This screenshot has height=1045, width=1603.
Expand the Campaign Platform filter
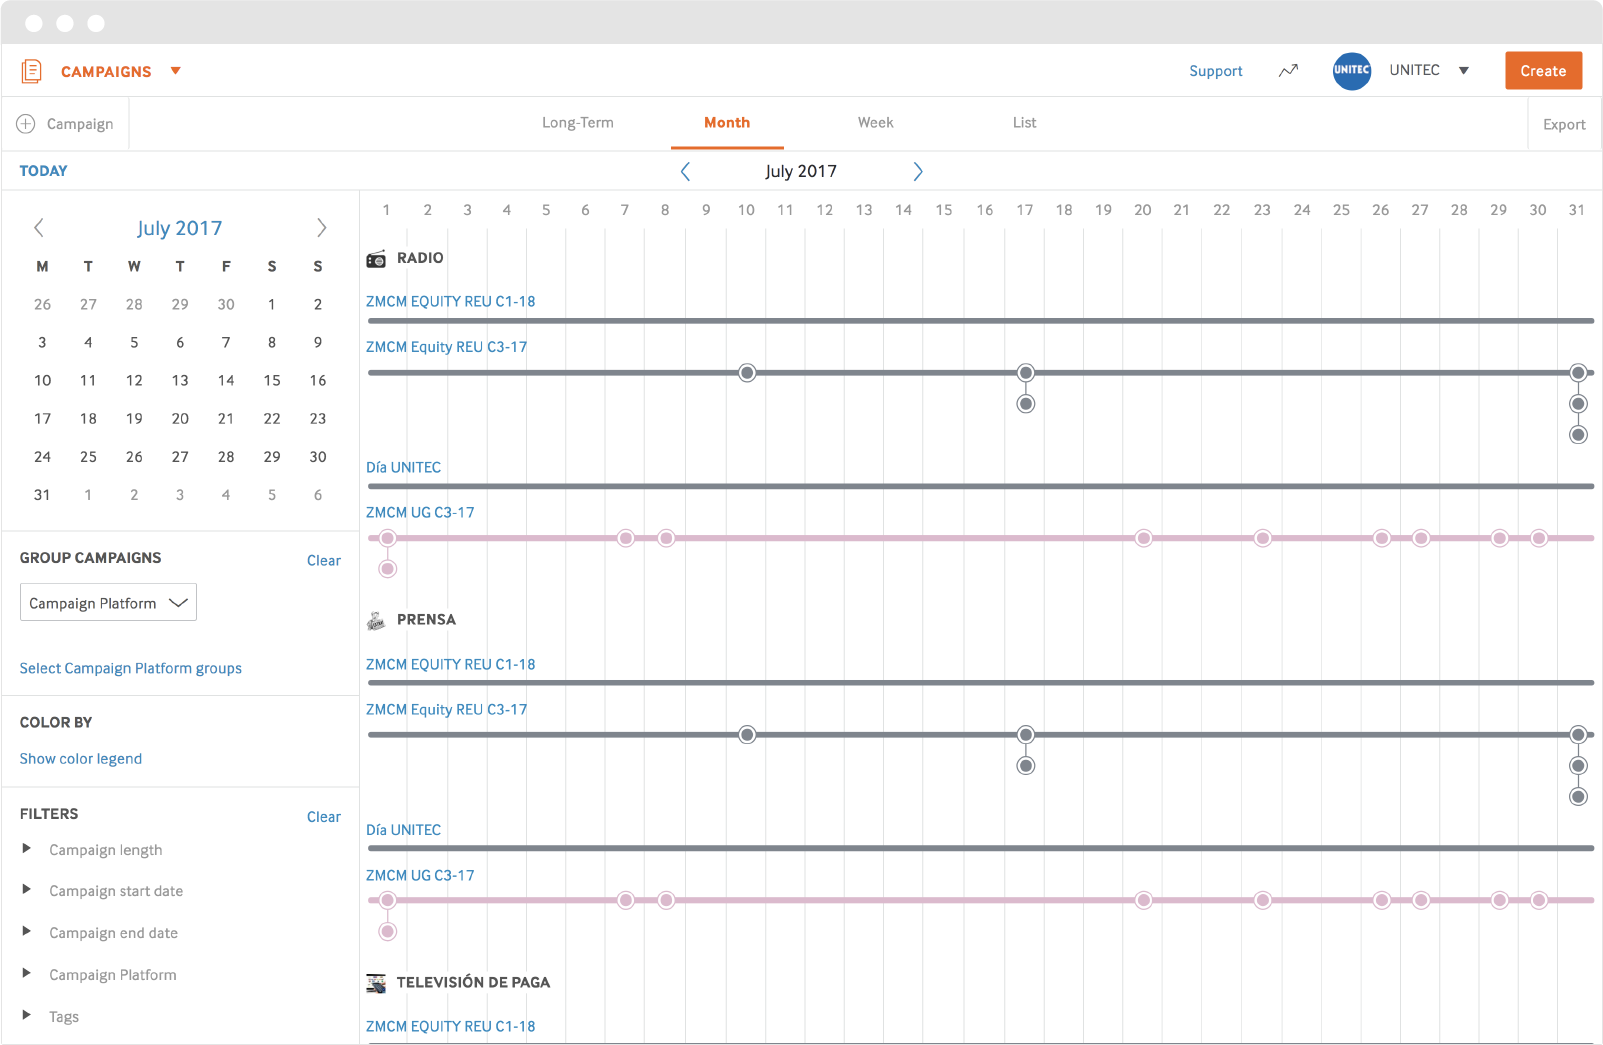click(x=26, y=974)
